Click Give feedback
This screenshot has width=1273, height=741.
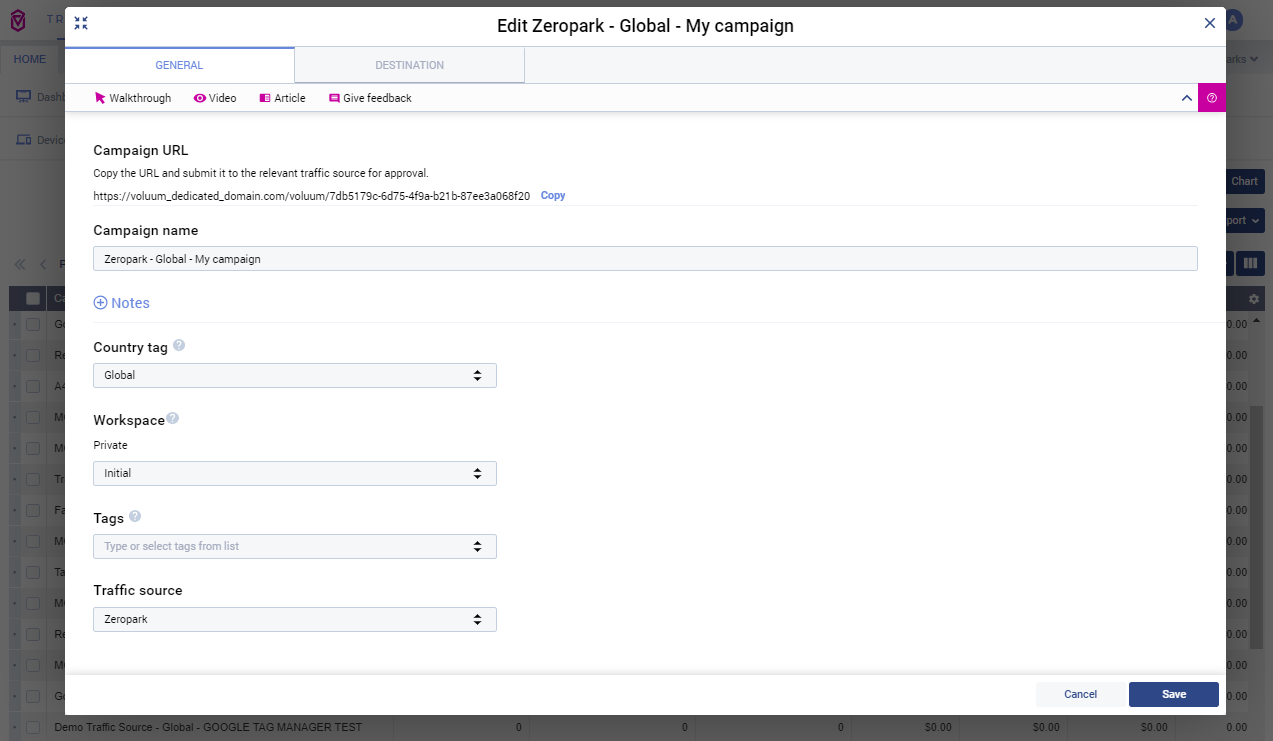(370, 98)
